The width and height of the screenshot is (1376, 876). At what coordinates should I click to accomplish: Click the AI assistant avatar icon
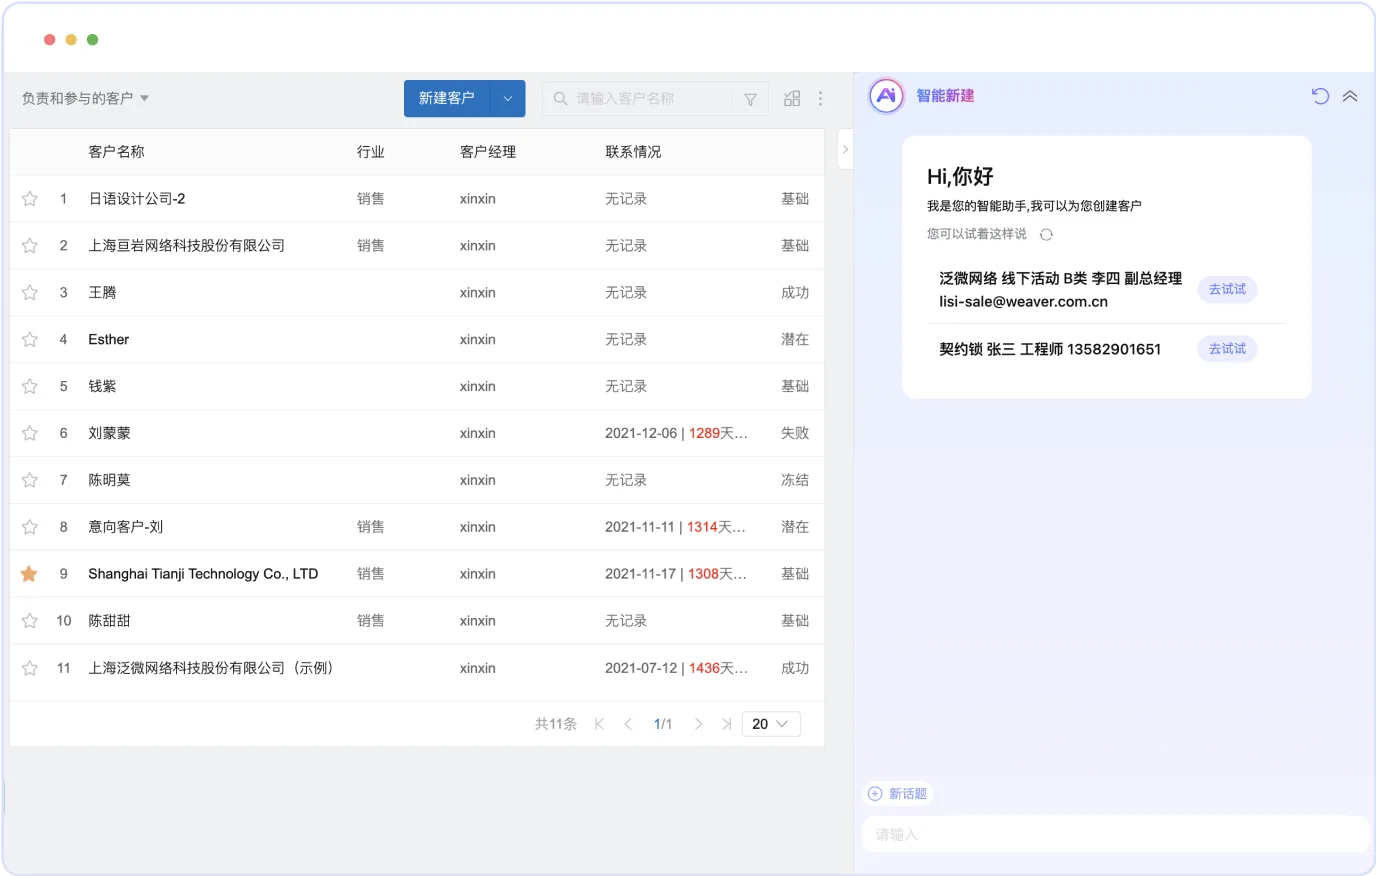click(x=886, y=96)
